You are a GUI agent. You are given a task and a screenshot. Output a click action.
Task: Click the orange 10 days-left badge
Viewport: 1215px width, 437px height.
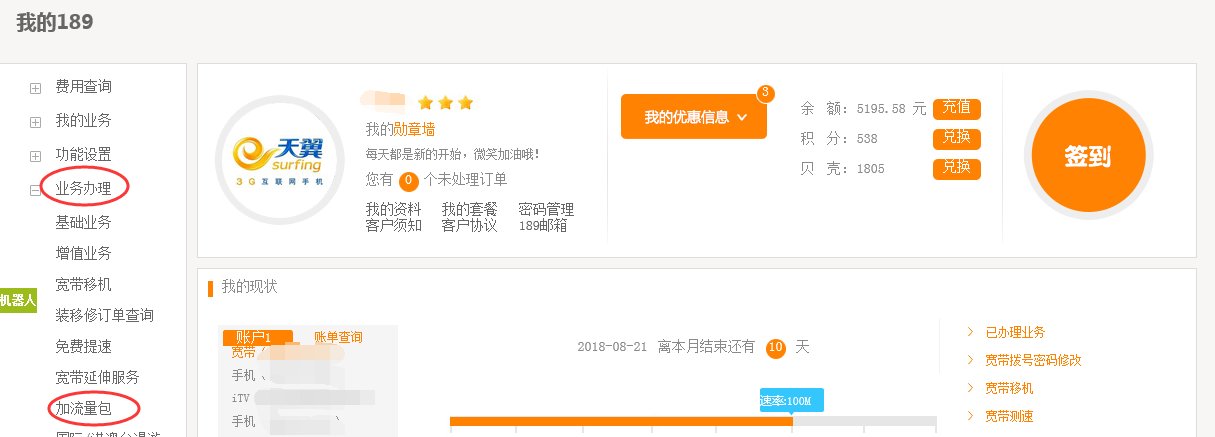776,348
